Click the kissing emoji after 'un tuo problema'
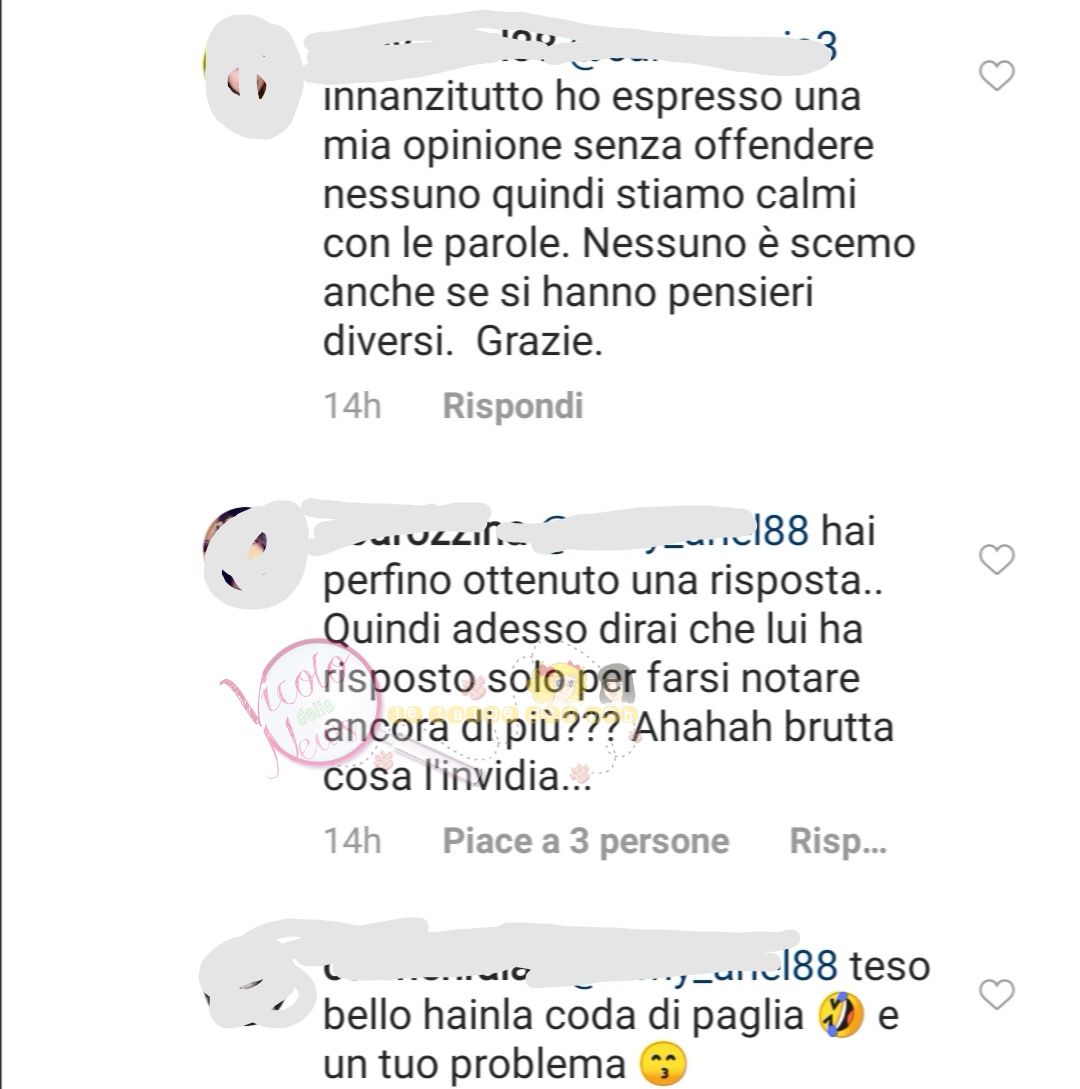Viewport: 1080px width, 1089px height. point(663,1065)
